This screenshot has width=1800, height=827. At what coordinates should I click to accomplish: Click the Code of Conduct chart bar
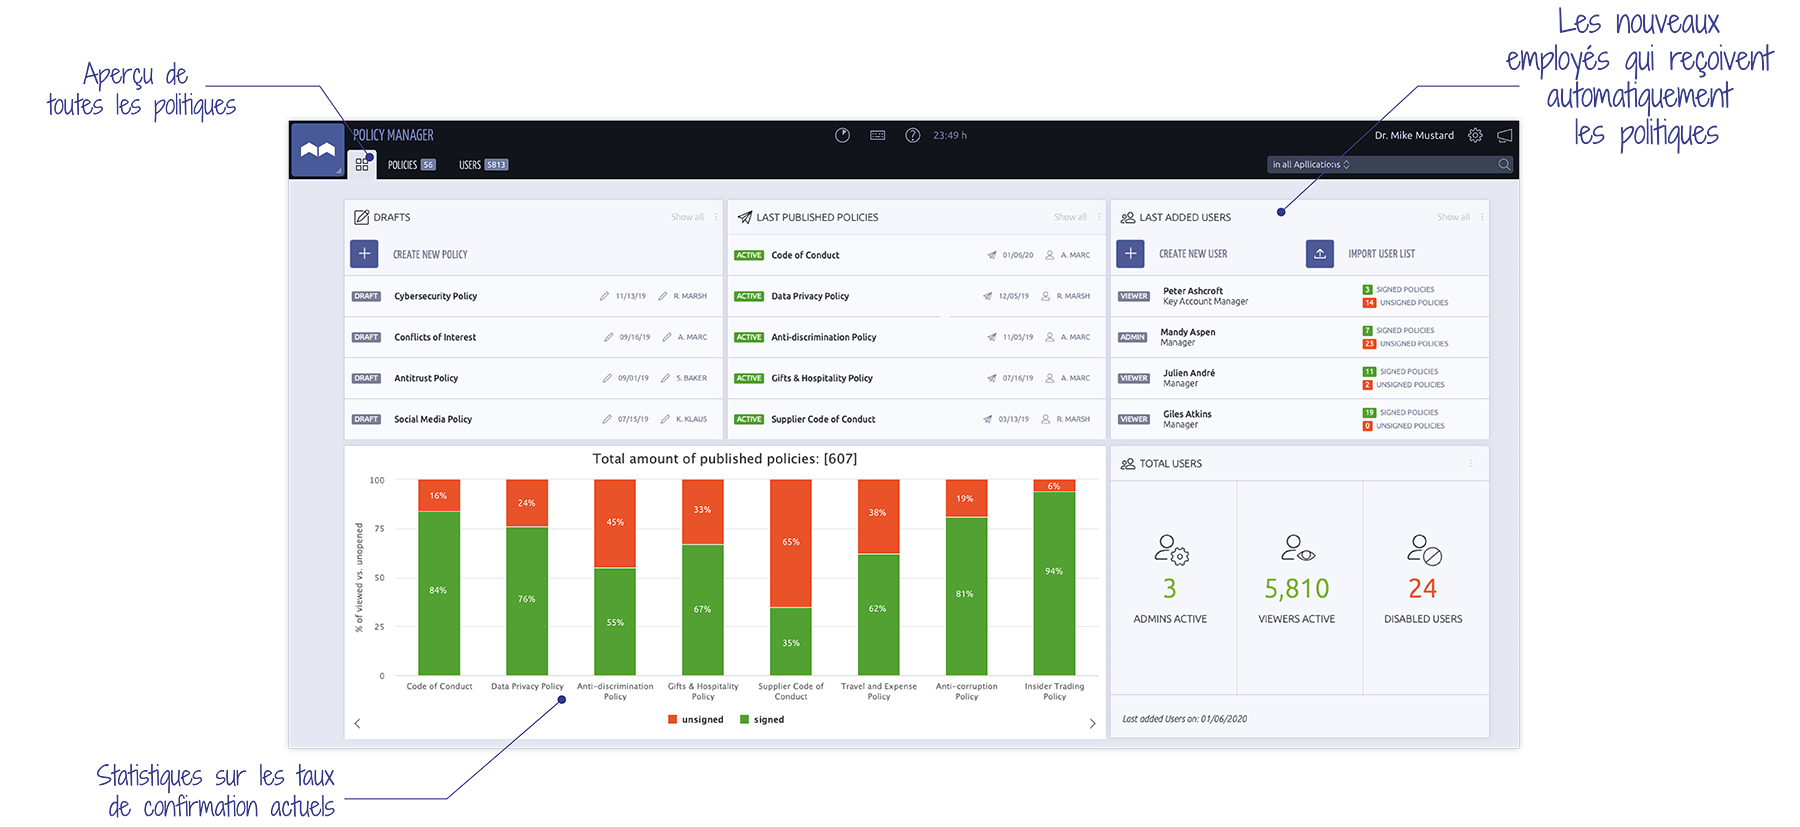[x=439, y=577]
